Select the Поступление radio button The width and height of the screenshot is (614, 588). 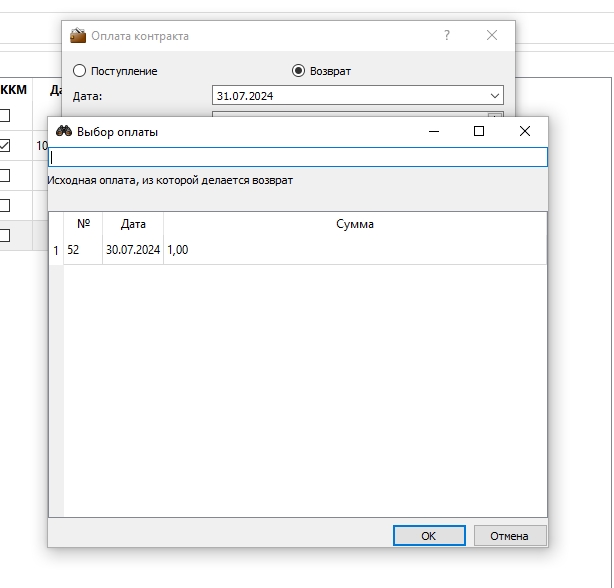tap(79, 71)
